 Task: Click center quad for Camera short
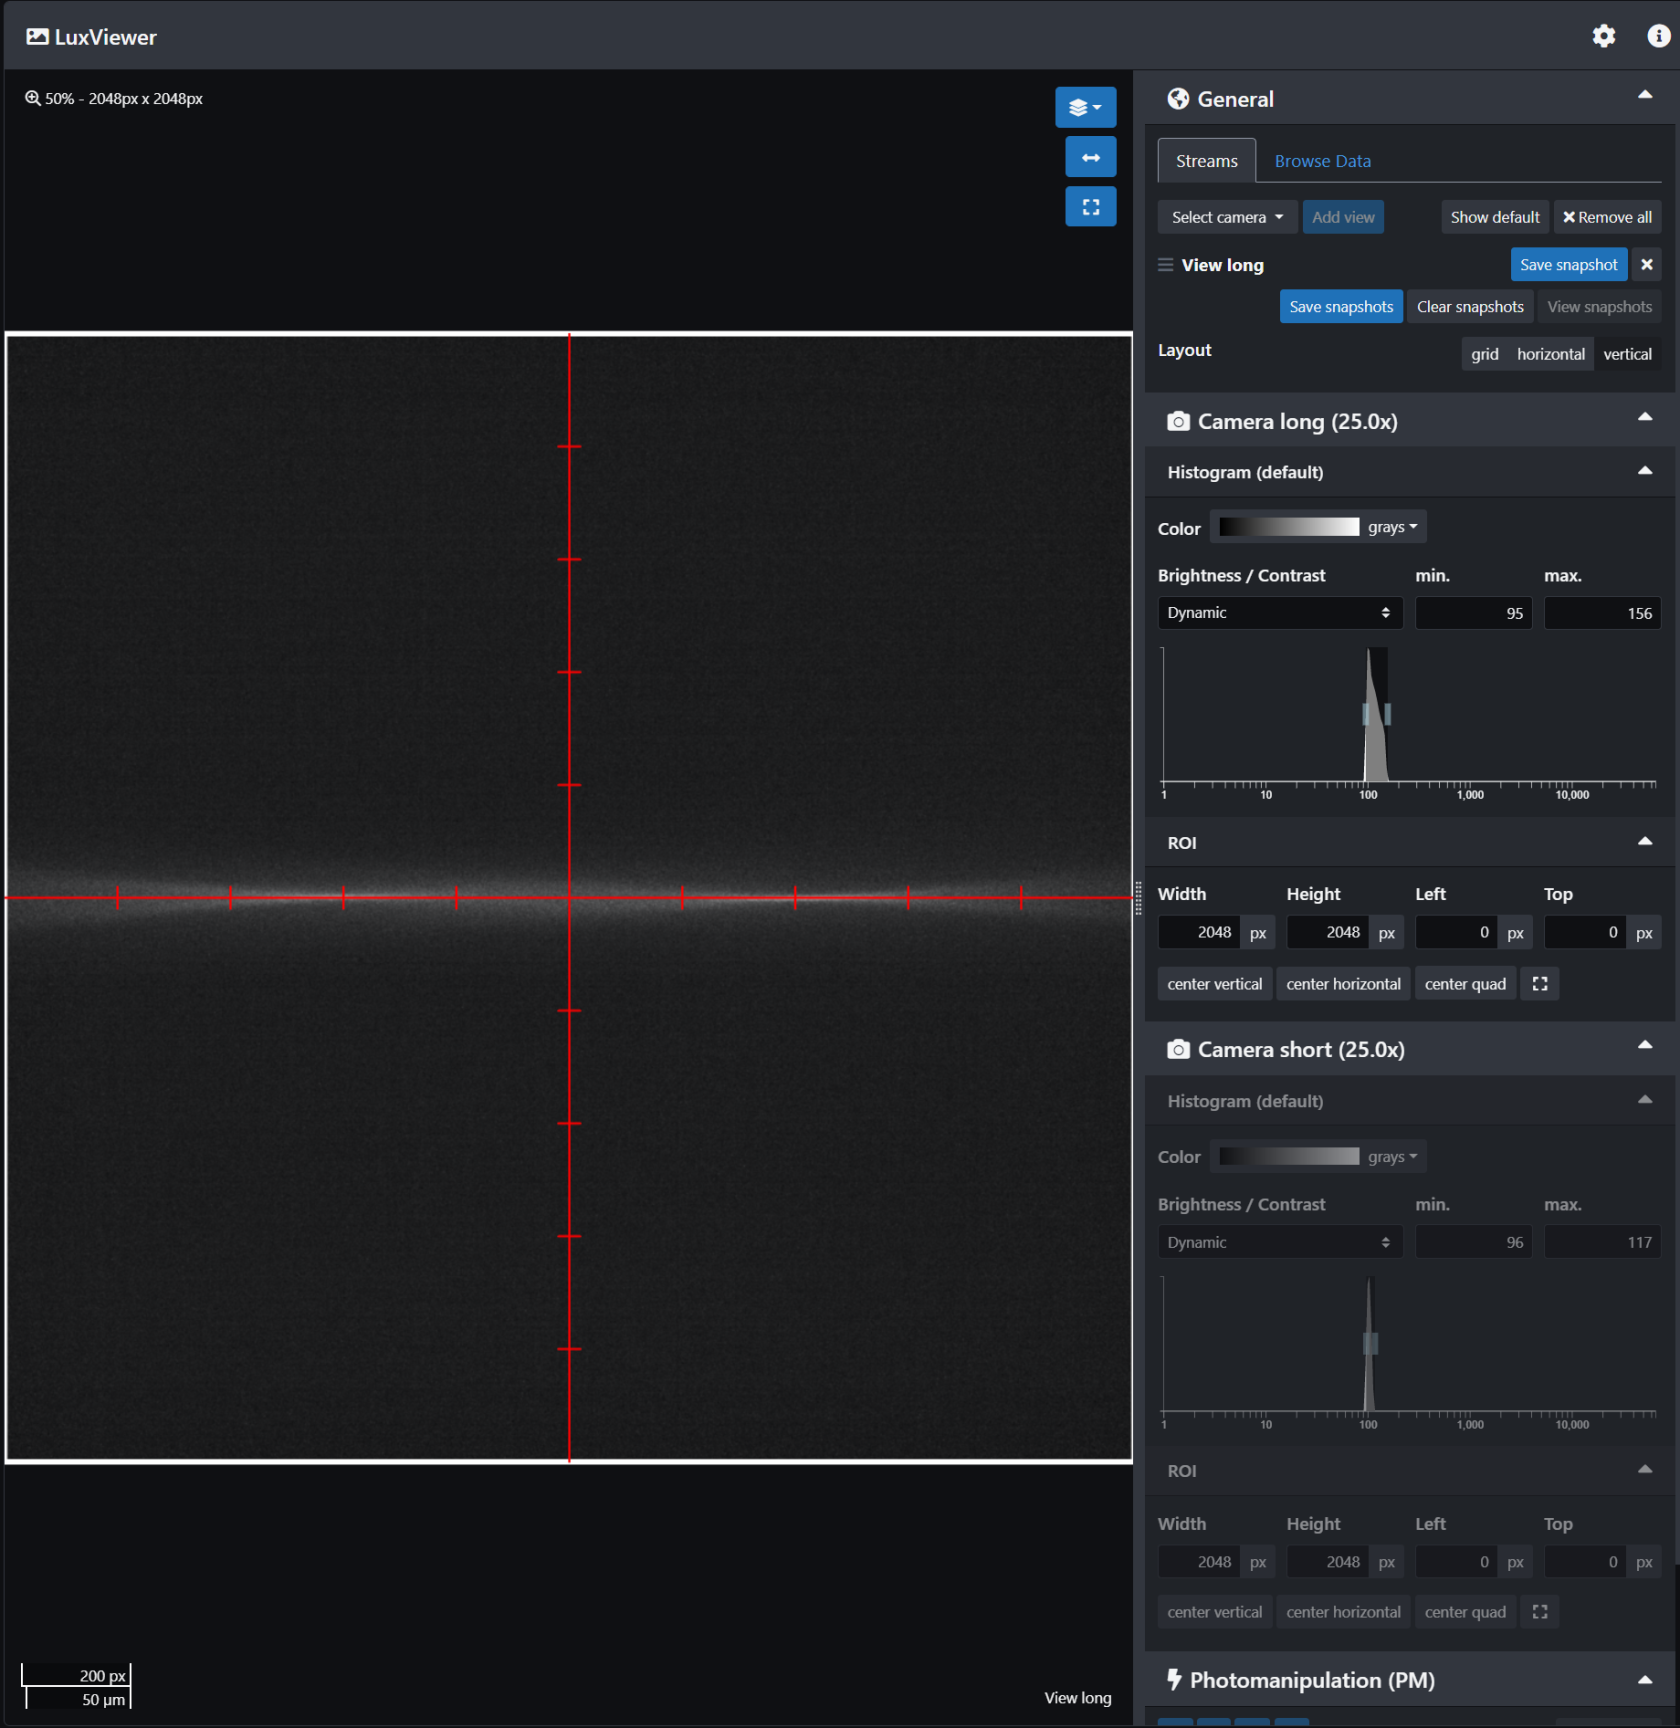tap(1465, 1612)
